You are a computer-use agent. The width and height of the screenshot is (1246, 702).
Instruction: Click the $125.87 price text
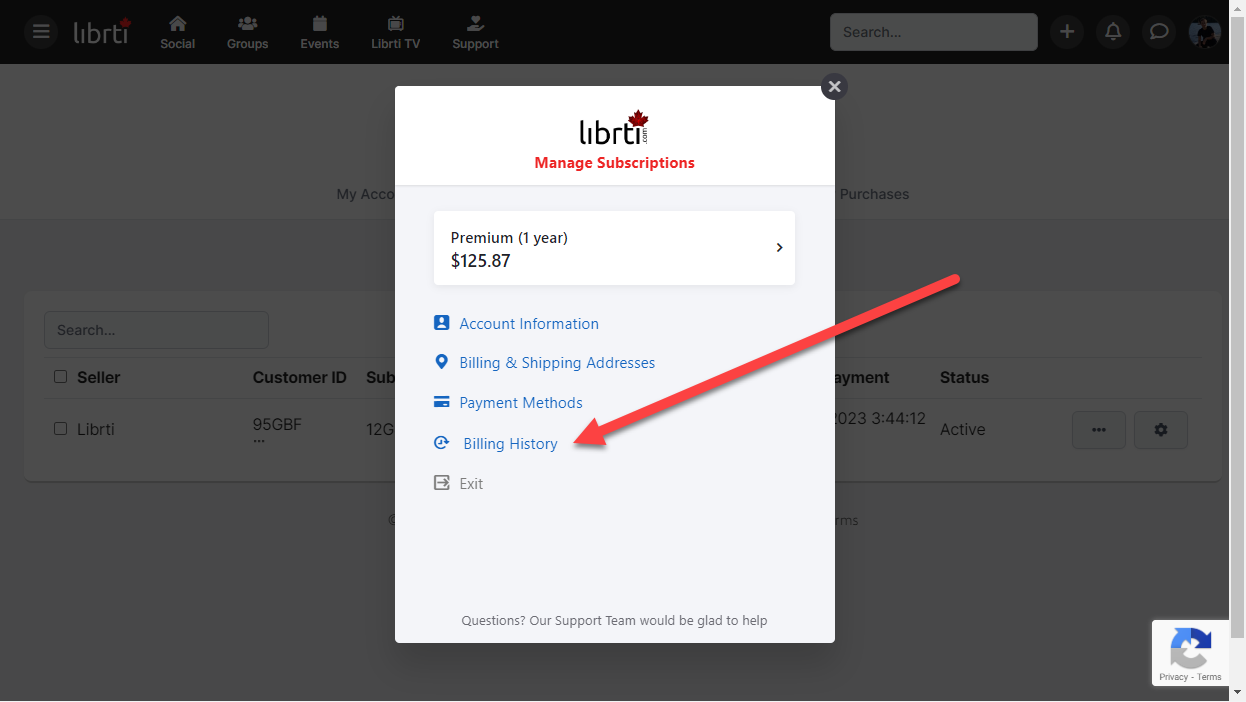click(480, 261)
